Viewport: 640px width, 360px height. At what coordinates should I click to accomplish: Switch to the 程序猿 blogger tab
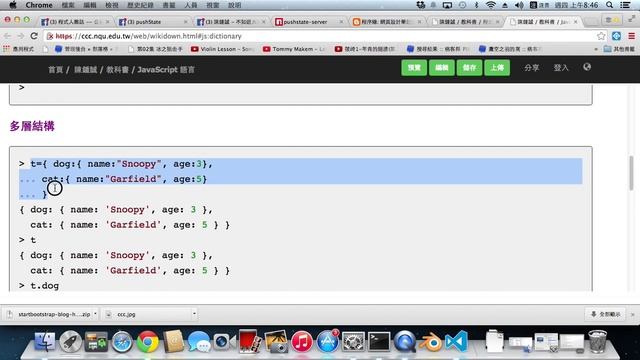(x=386, y=22)
